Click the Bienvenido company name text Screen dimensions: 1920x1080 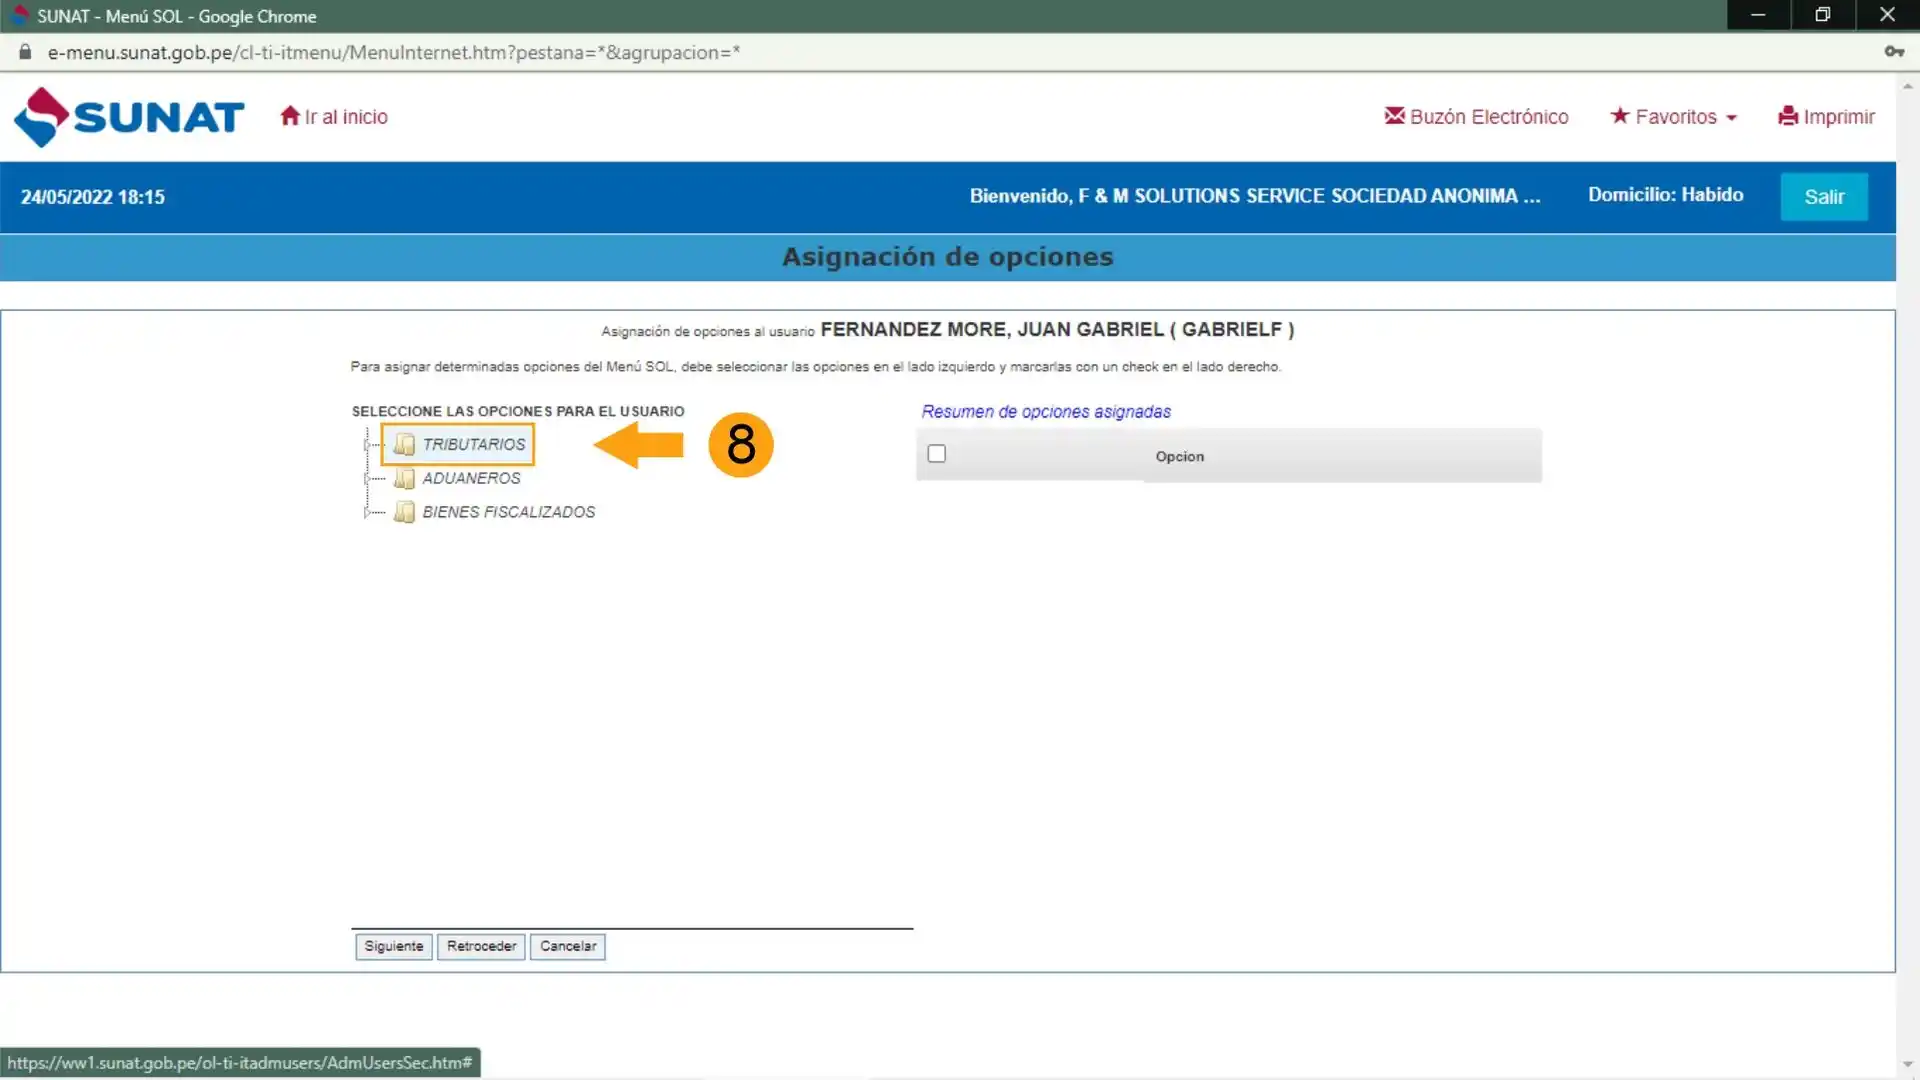point(1255,196)
